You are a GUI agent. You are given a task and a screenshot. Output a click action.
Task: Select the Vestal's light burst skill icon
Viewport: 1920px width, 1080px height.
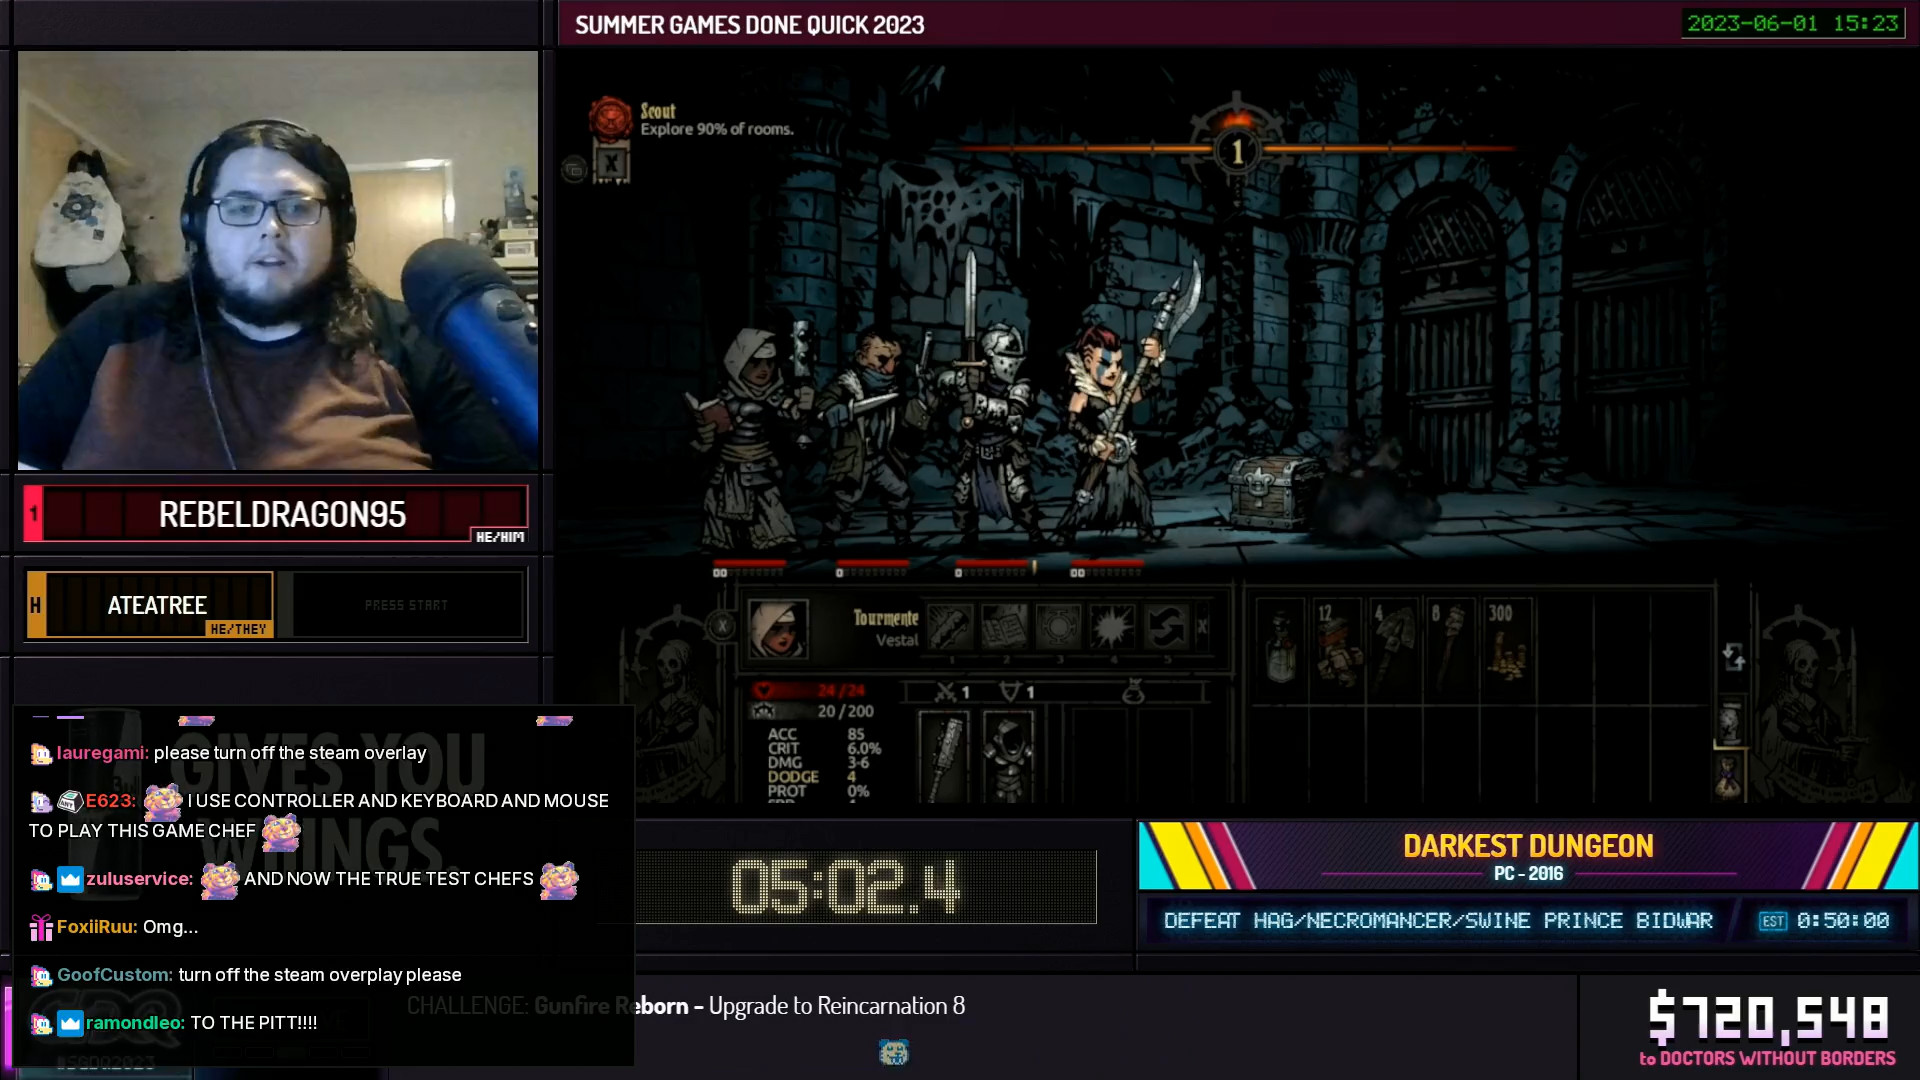click(x=1112, y=627)
